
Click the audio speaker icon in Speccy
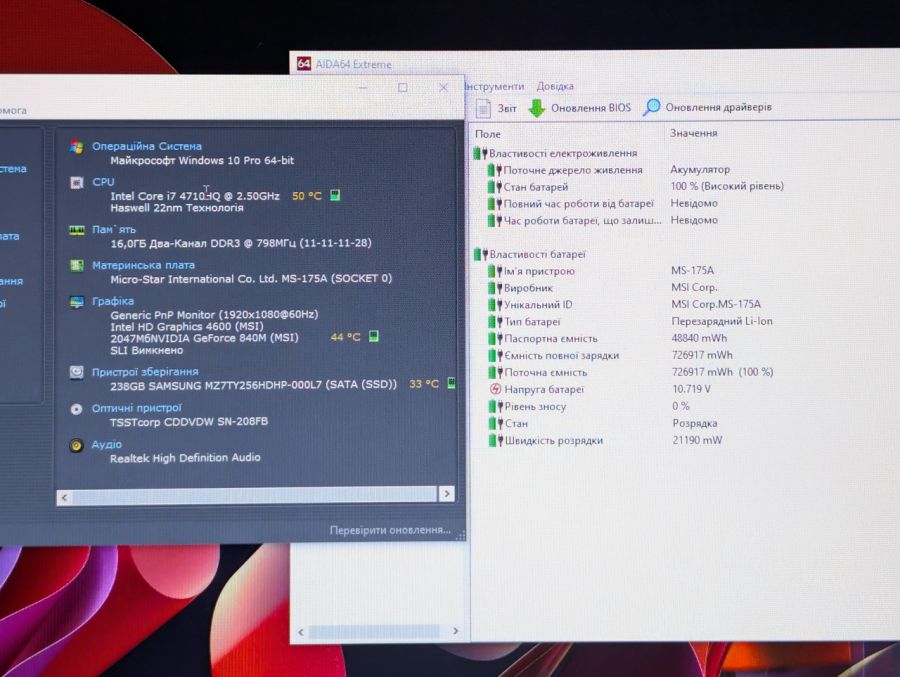76,446
